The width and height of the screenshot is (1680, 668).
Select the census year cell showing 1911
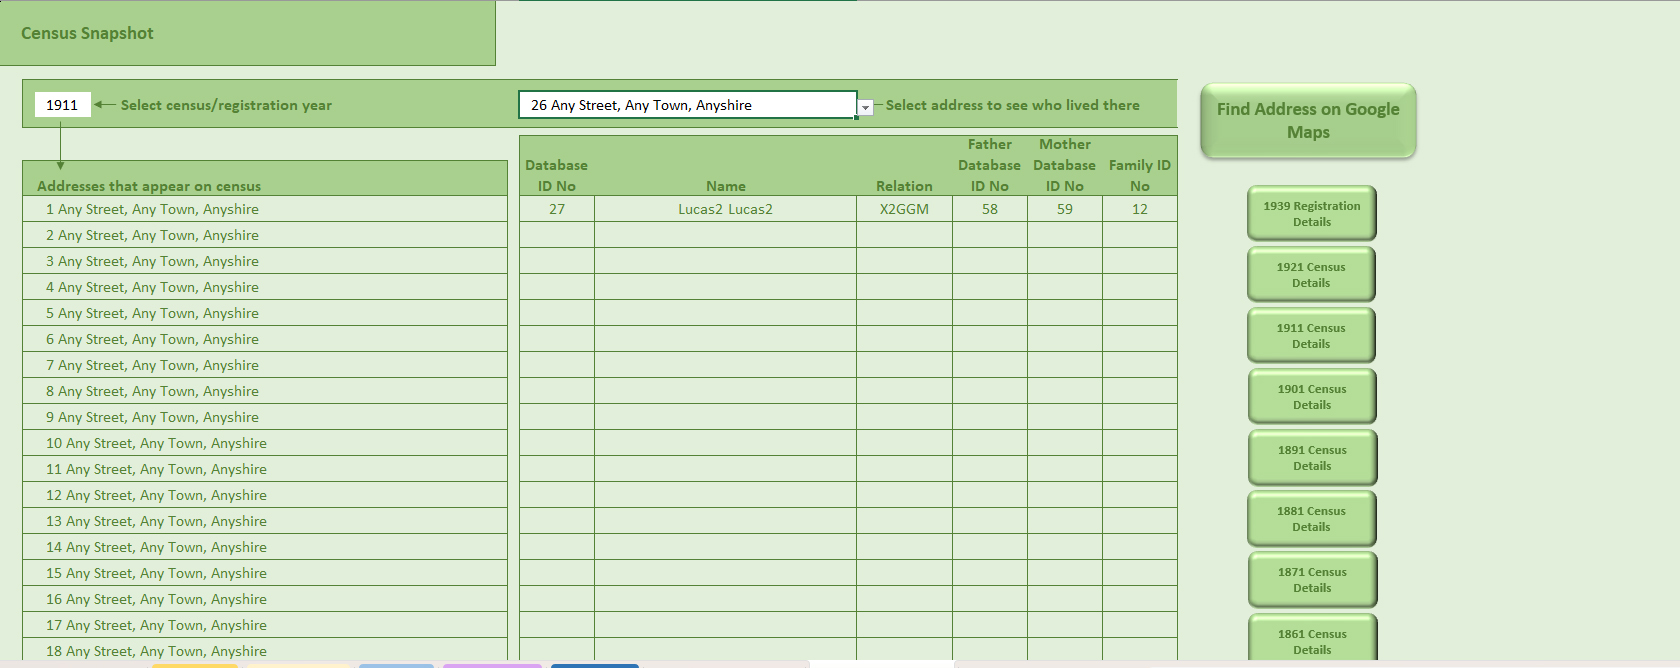(62, 105)
